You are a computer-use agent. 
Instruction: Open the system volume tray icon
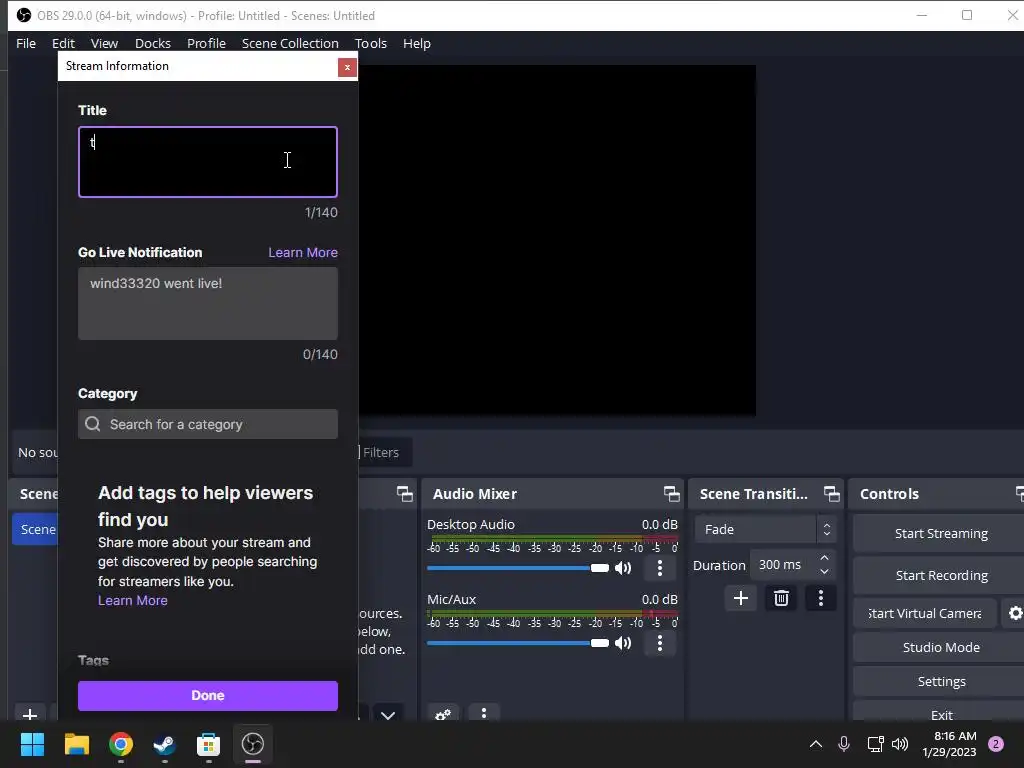[900, 744]
